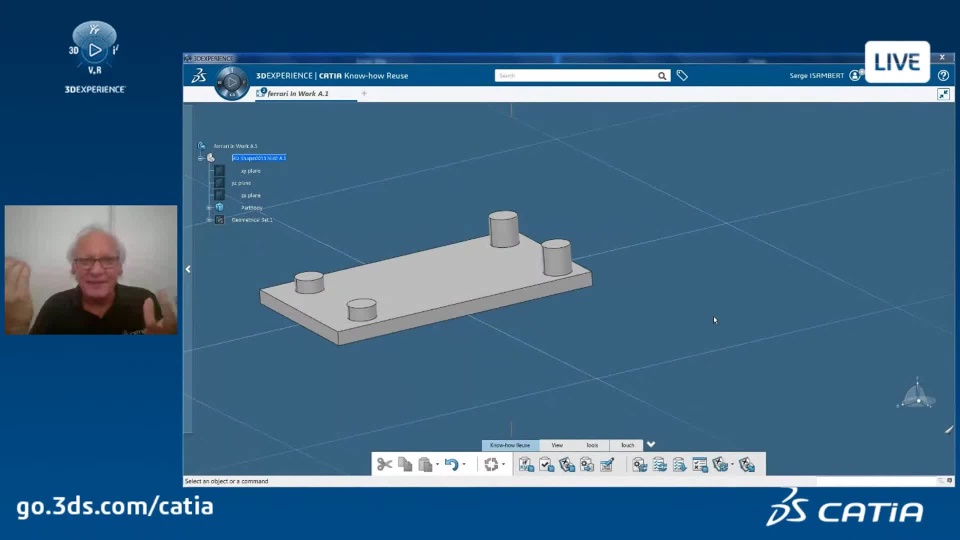Click the Cut scissors icon
The image size is (960, 540).
coord(384,465)
